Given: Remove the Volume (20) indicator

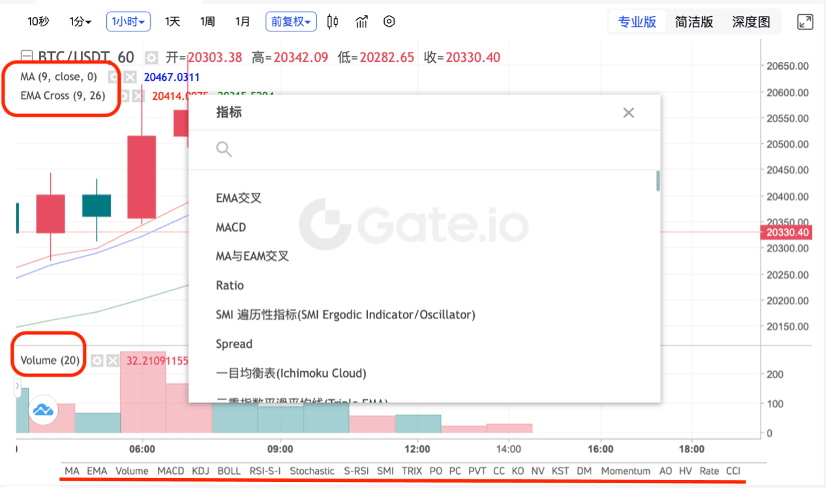Looking at the screenshot, I should click(x=113, y=360).
